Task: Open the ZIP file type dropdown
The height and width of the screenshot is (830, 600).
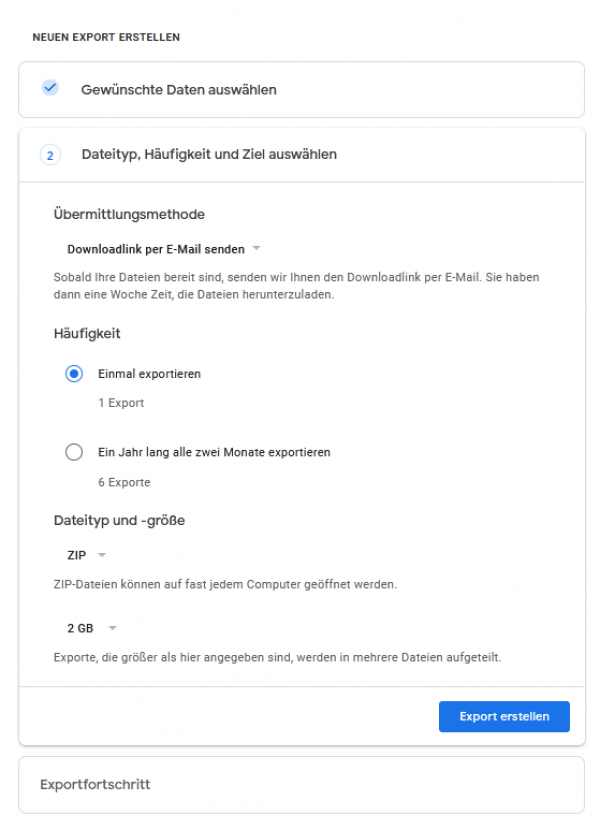Action: [x=86, y=555]
